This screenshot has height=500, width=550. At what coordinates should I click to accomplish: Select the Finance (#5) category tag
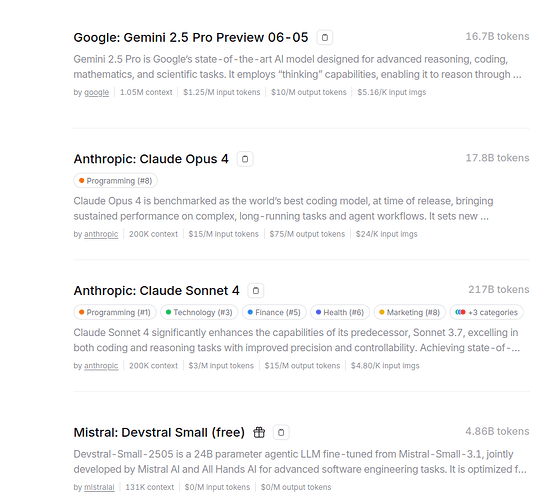[274, 312]
